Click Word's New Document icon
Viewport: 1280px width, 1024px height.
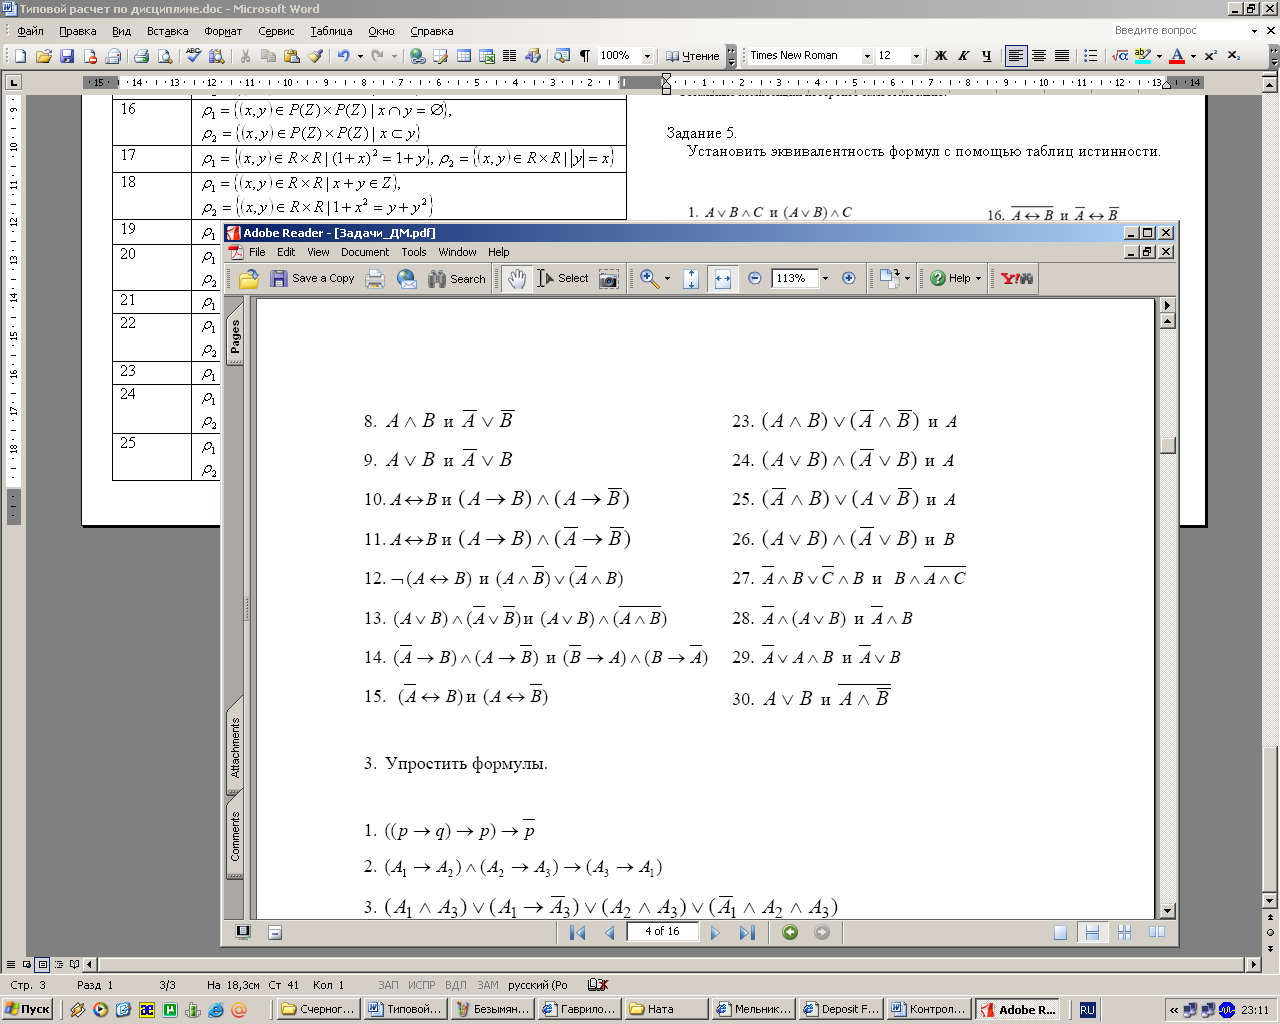(x=20, y=56)
